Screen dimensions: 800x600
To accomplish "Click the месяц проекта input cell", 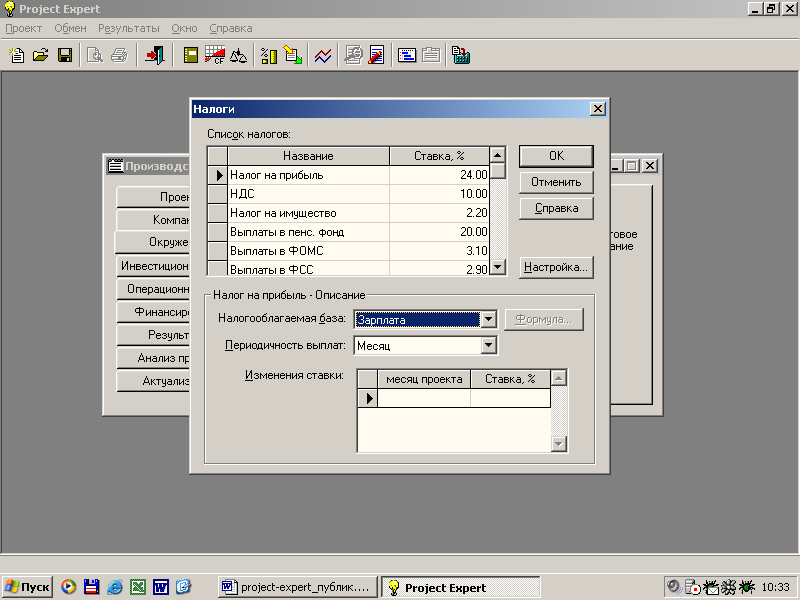I will (x=424, y=398).
